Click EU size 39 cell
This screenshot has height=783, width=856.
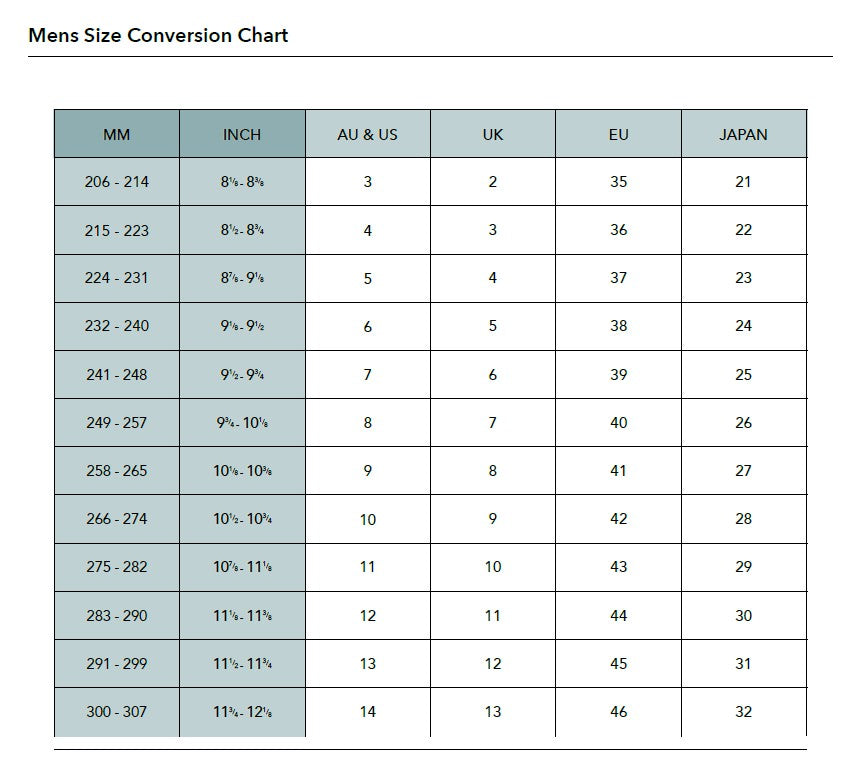618,375
